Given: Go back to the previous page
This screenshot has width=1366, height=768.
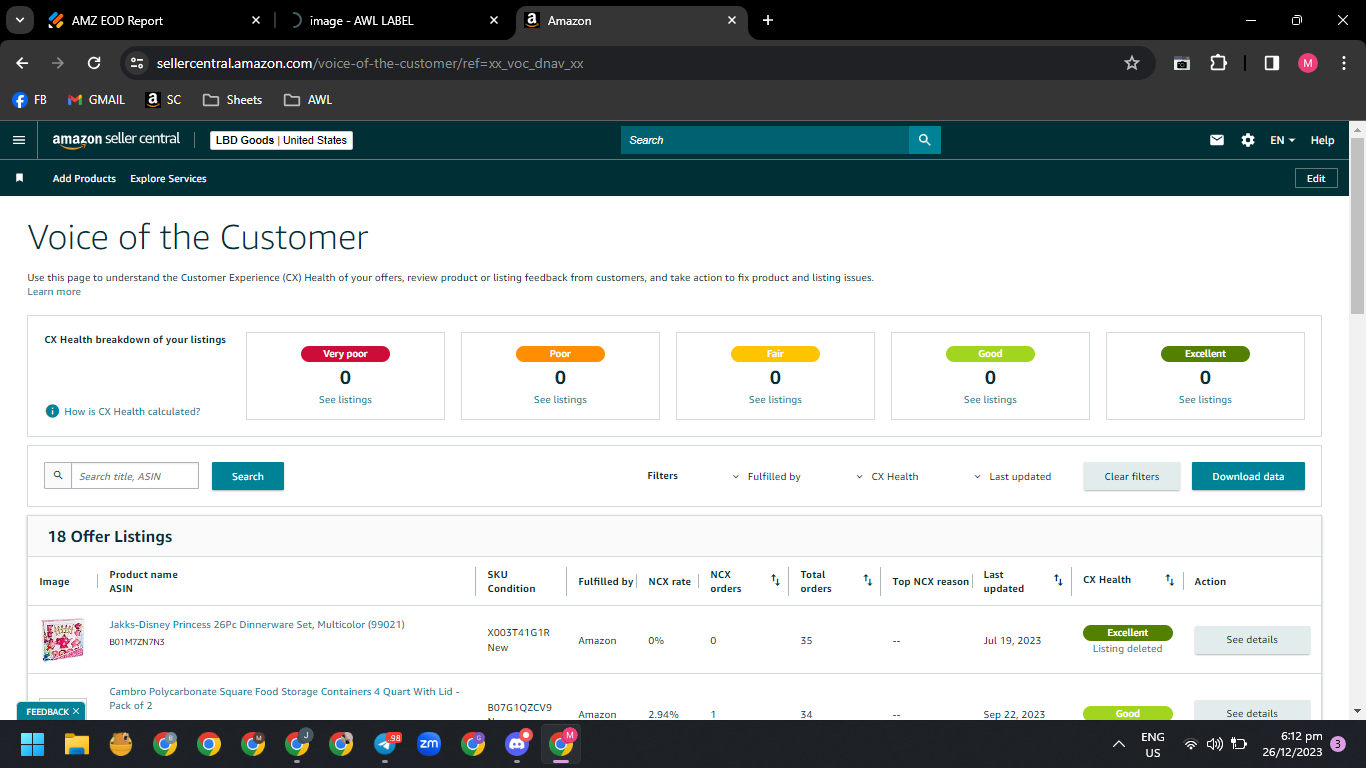Looking at the screenshot, I should pos(22,63).
